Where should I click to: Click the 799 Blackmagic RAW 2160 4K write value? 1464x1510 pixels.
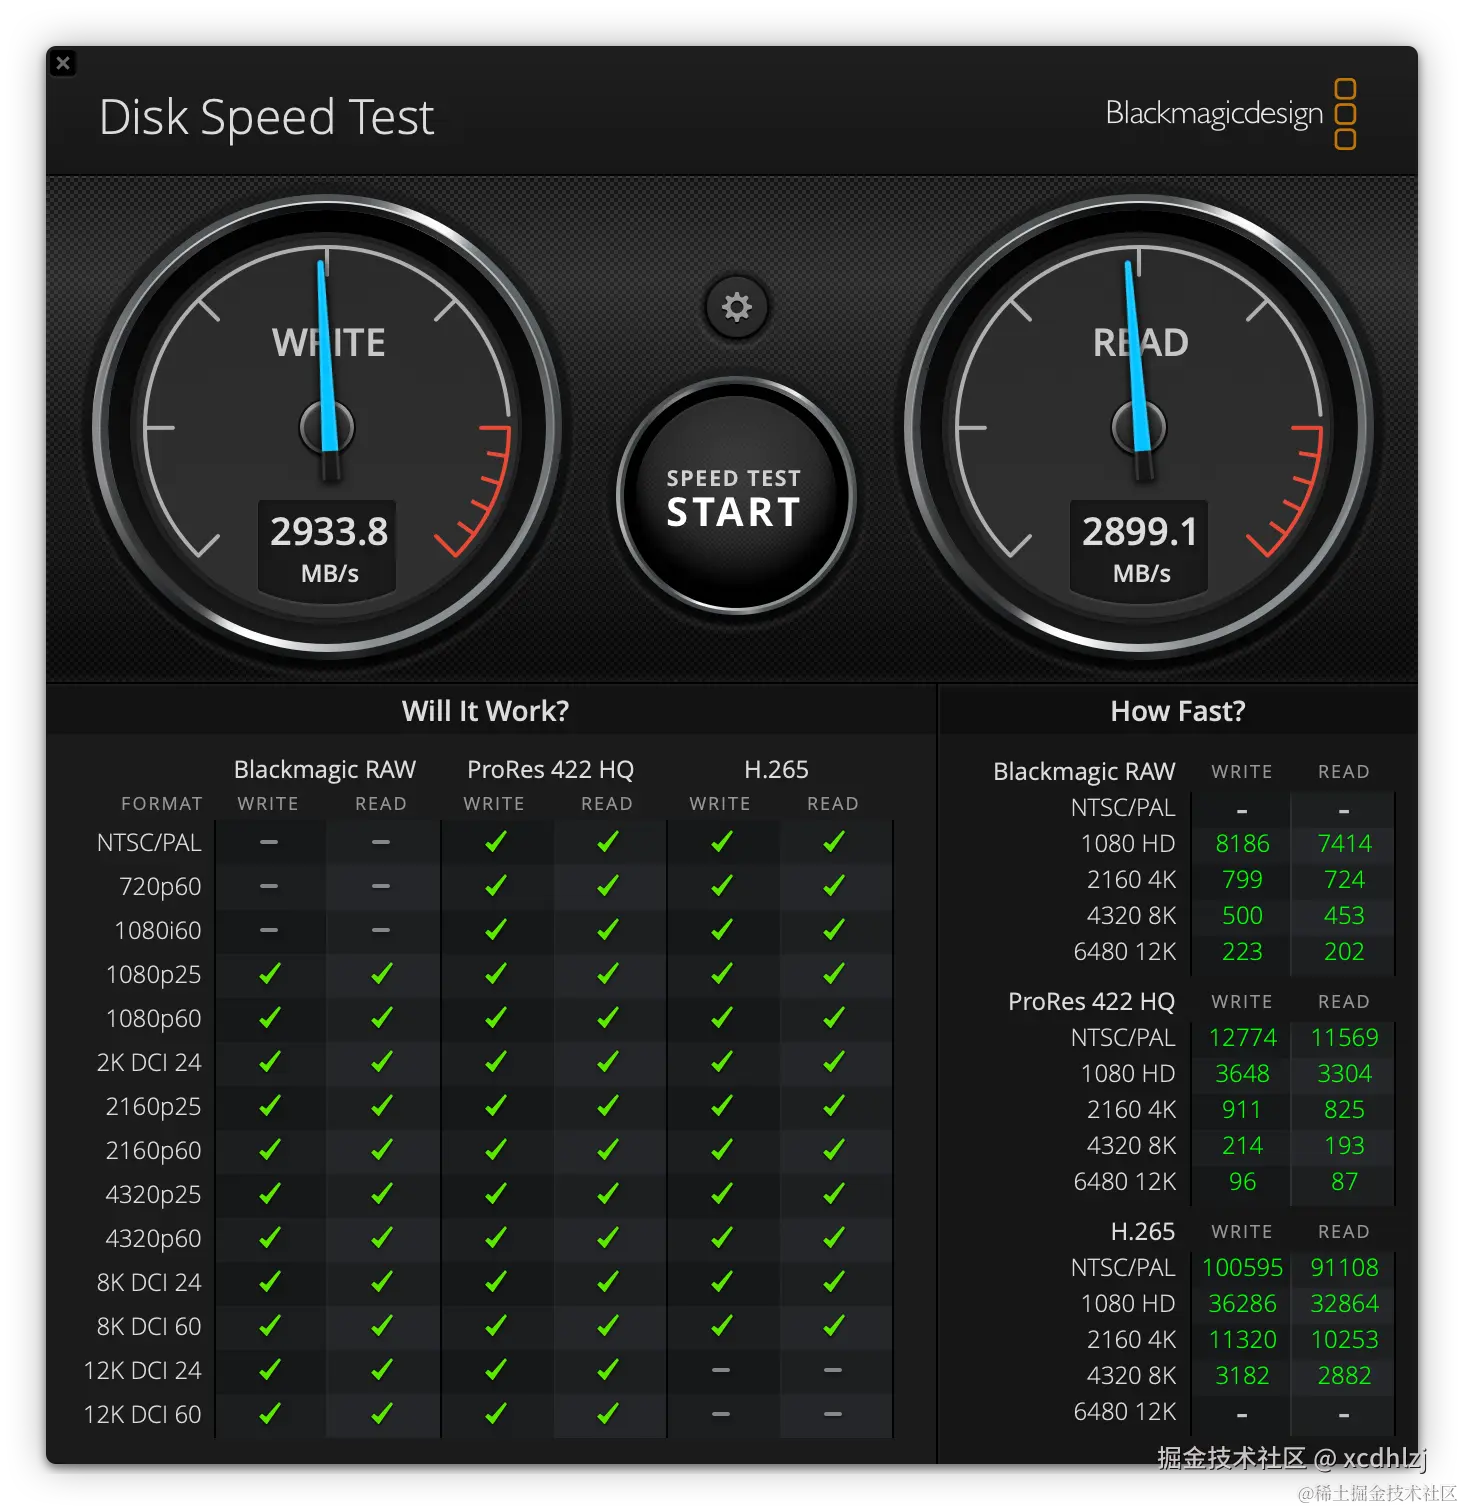[1242, 880]
